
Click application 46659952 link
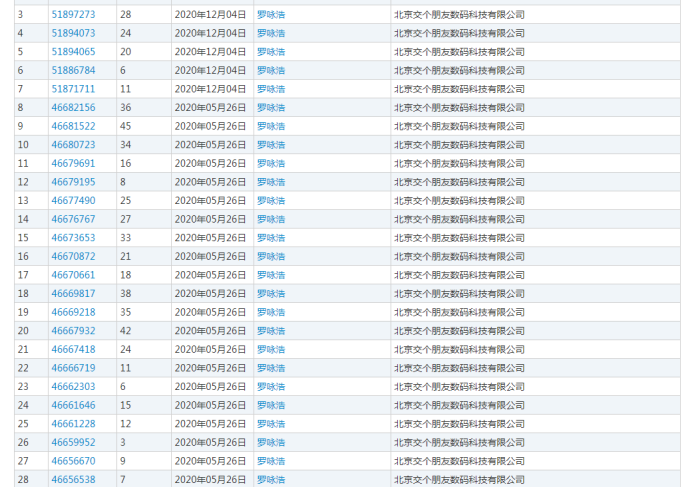[73, 442]
